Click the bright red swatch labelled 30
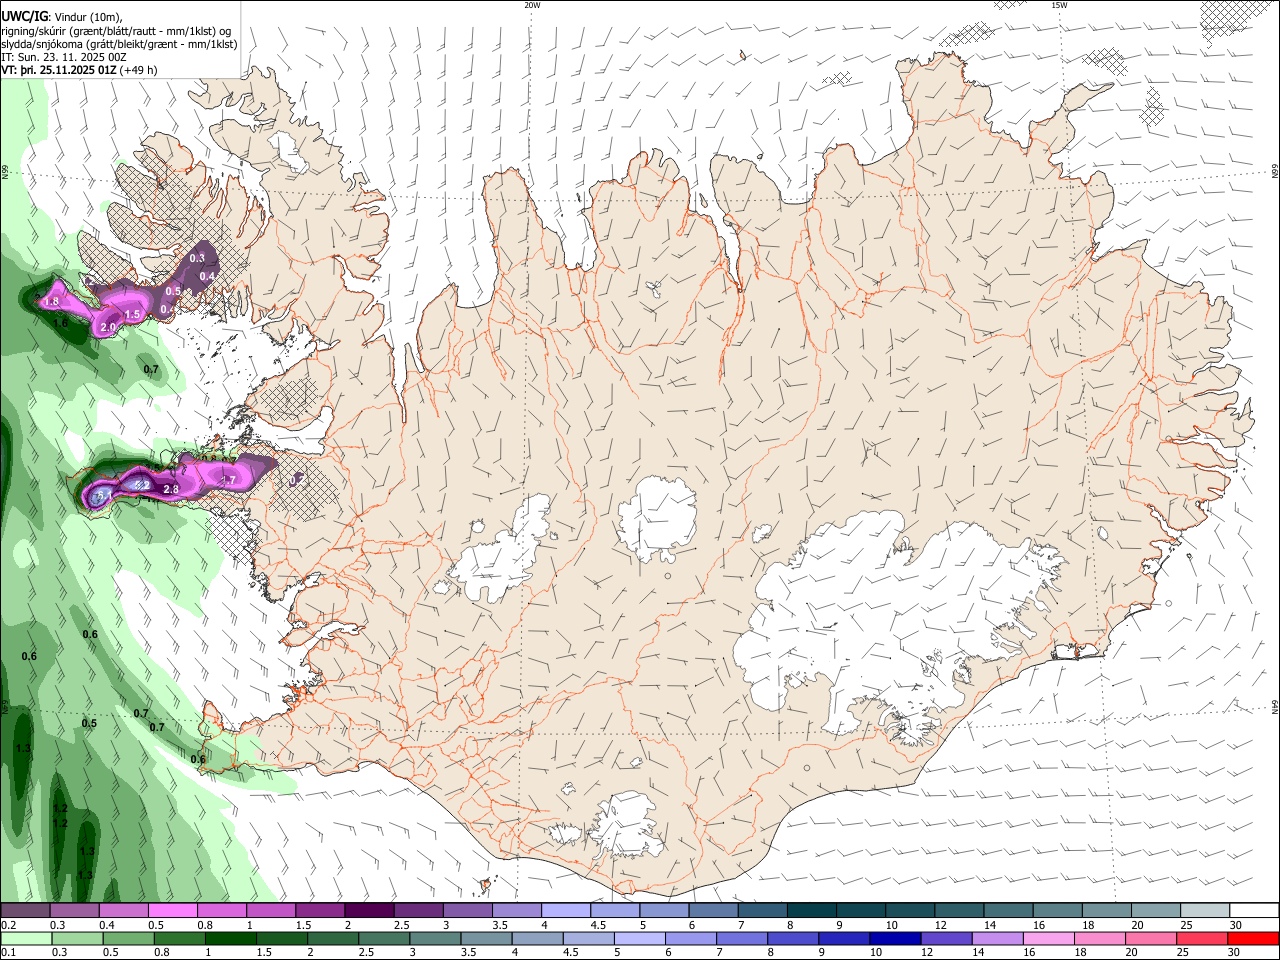Screen dimensions: 1280x960 (1254, 939)
